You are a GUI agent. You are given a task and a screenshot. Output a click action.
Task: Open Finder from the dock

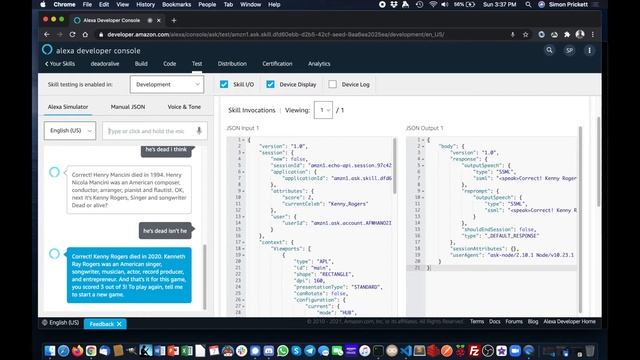(50, 351)
